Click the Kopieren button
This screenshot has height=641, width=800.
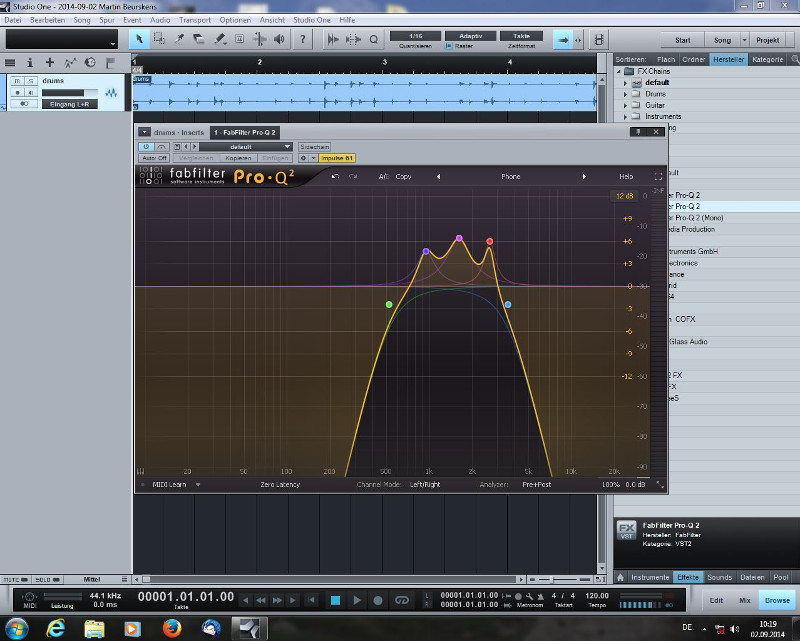(x=238, y=158)
